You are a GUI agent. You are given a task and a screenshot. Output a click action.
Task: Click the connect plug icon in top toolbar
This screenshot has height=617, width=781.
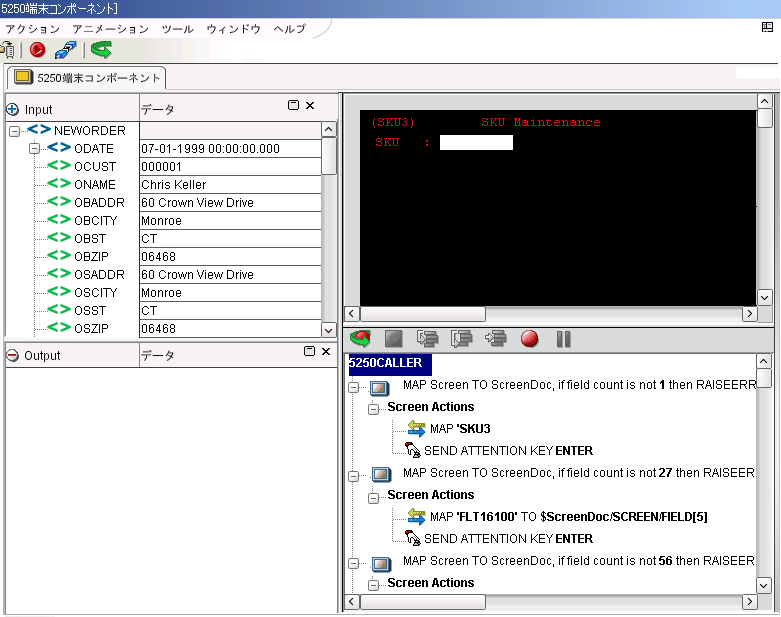[65, 50]
